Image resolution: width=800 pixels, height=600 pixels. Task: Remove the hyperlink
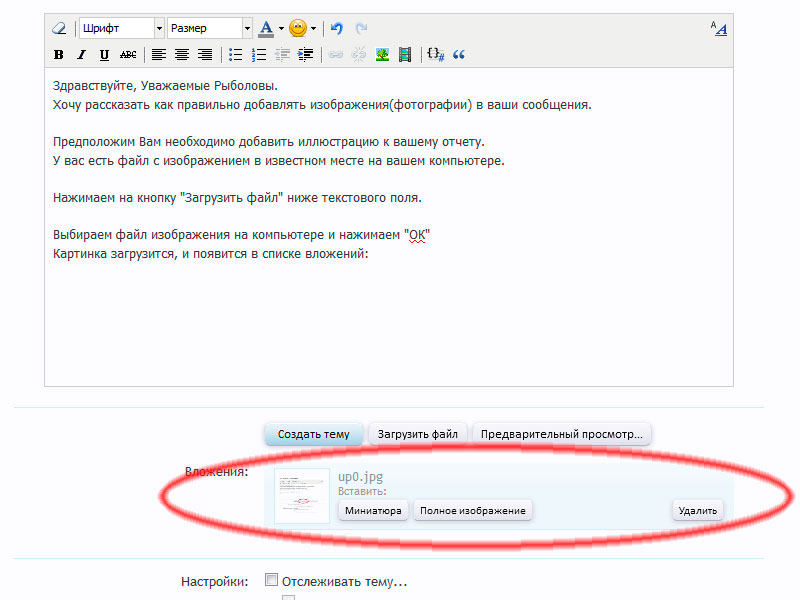pos(359,55)
